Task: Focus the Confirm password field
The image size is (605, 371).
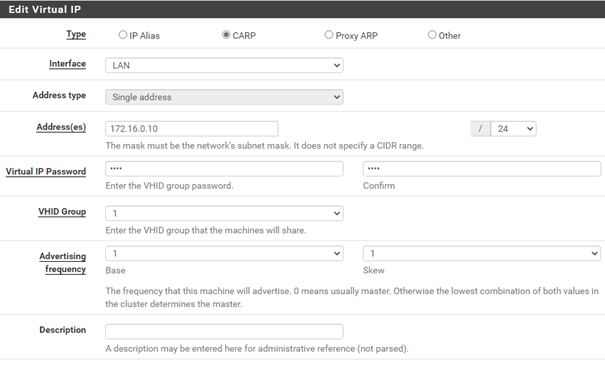Action: (482, 169)
